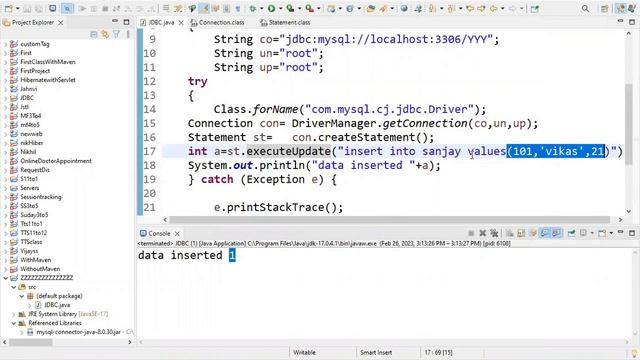This screenshot has height=360, width=640.
Task: Open the Open Console dropdown arrow
Action: pyautogui.click(x=611, y=233)
